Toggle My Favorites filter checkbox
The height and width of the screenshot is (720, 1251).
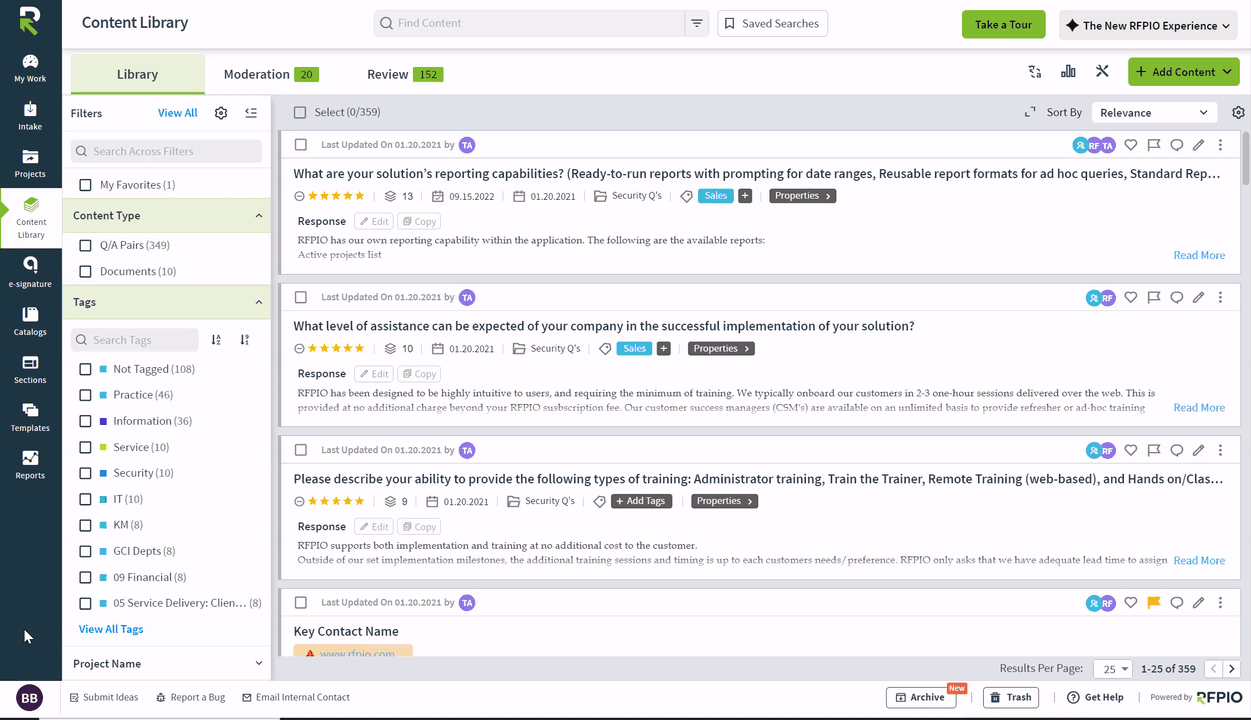click(x=85, y=185)
